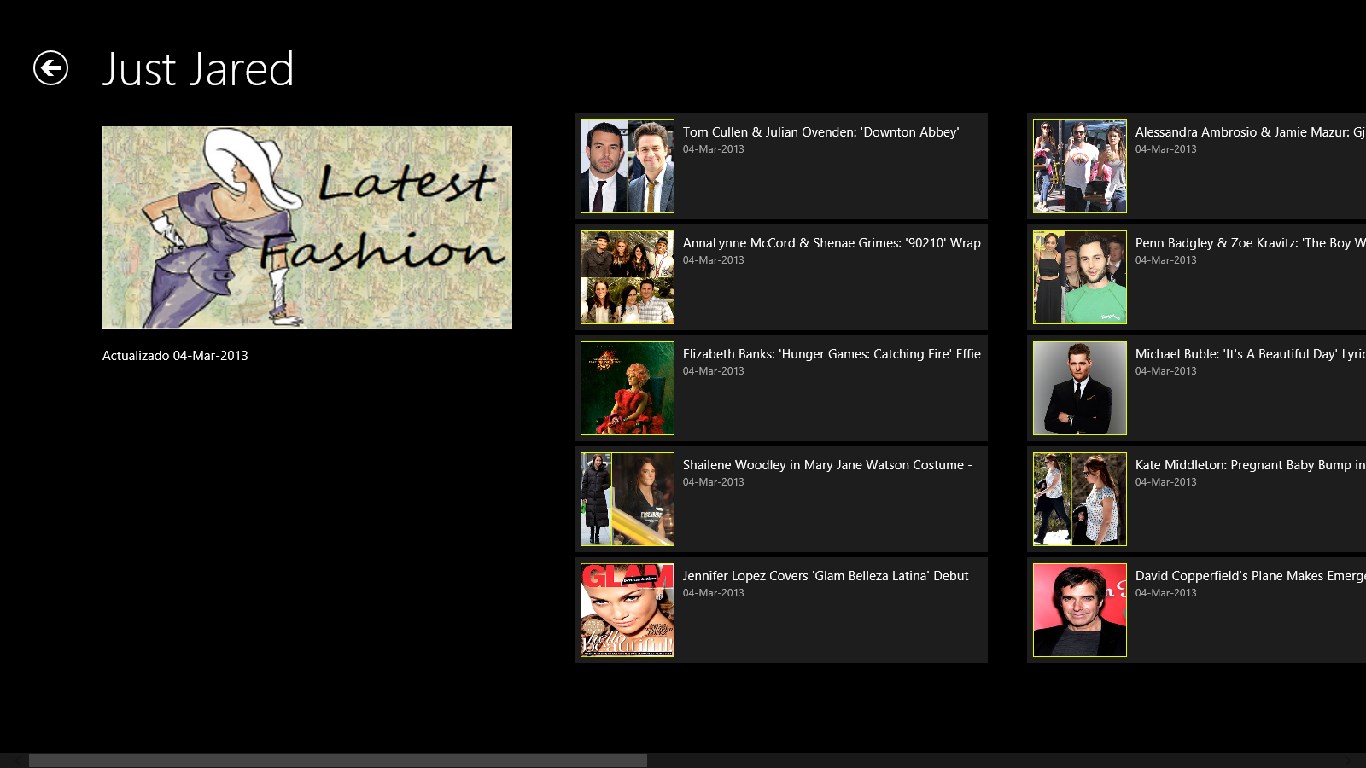Click the horizontal scrollbar thumb

337,760
